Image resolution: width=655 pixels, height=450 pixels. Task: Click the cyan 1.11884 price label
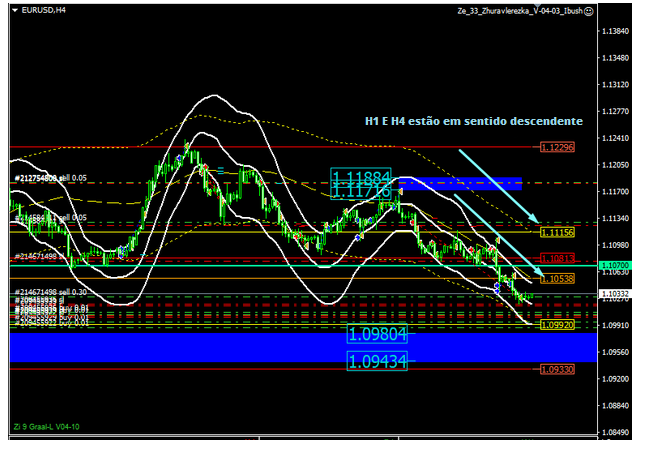(x=363, y=176)
